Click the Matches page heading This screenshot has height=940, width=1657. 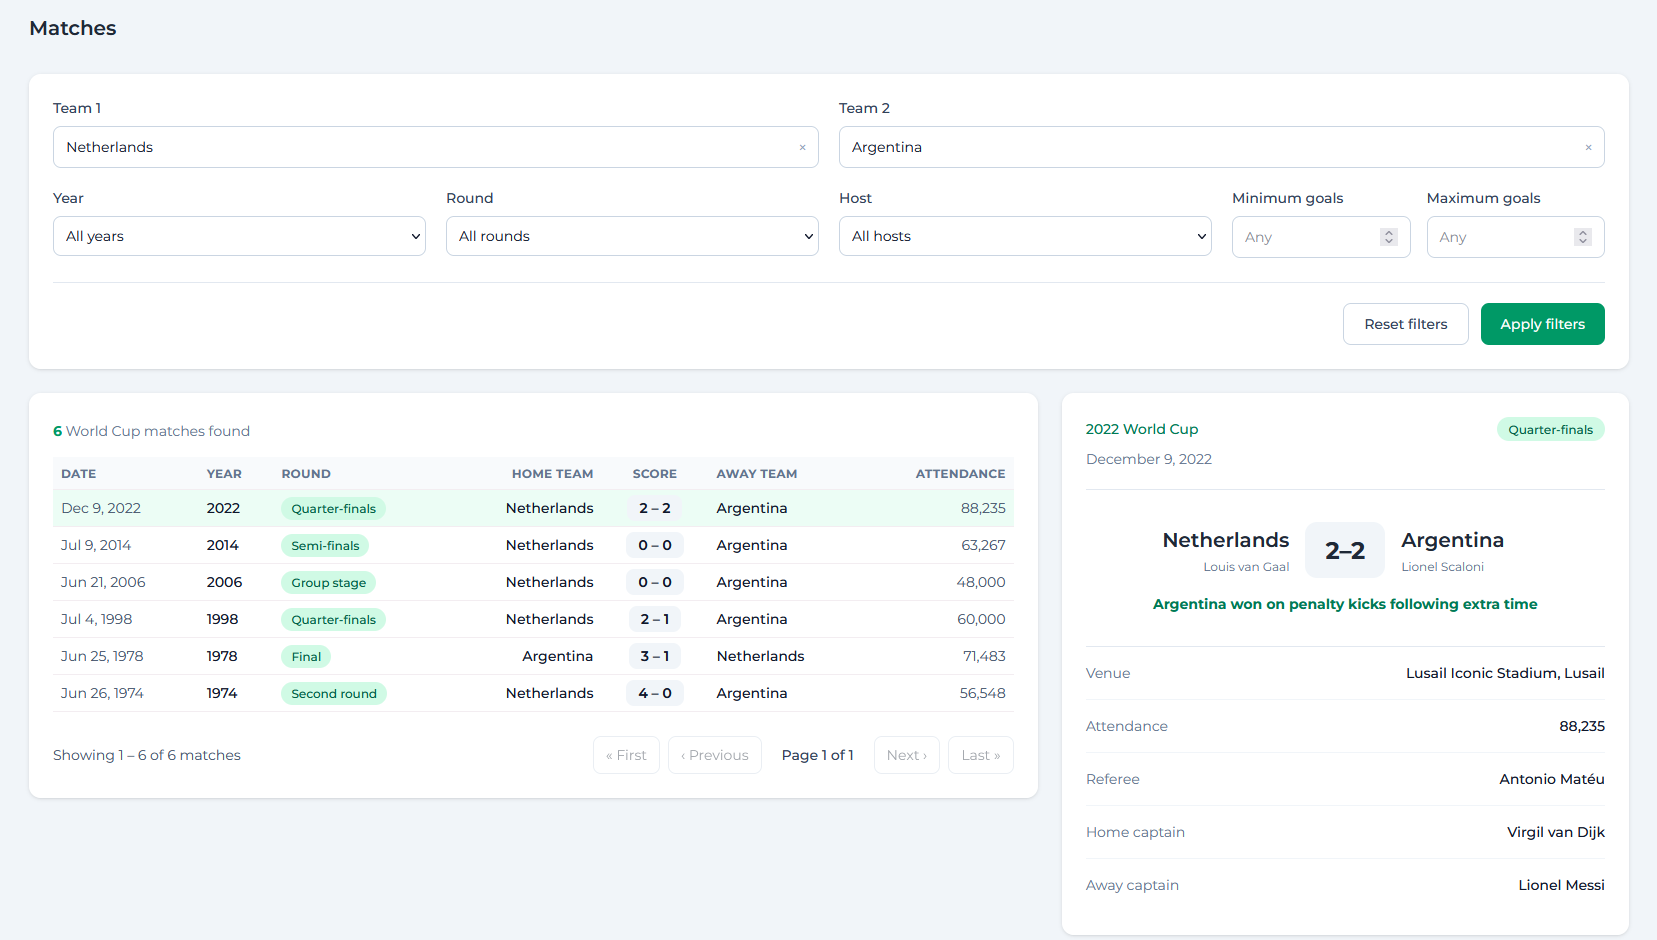click(73, 28)
